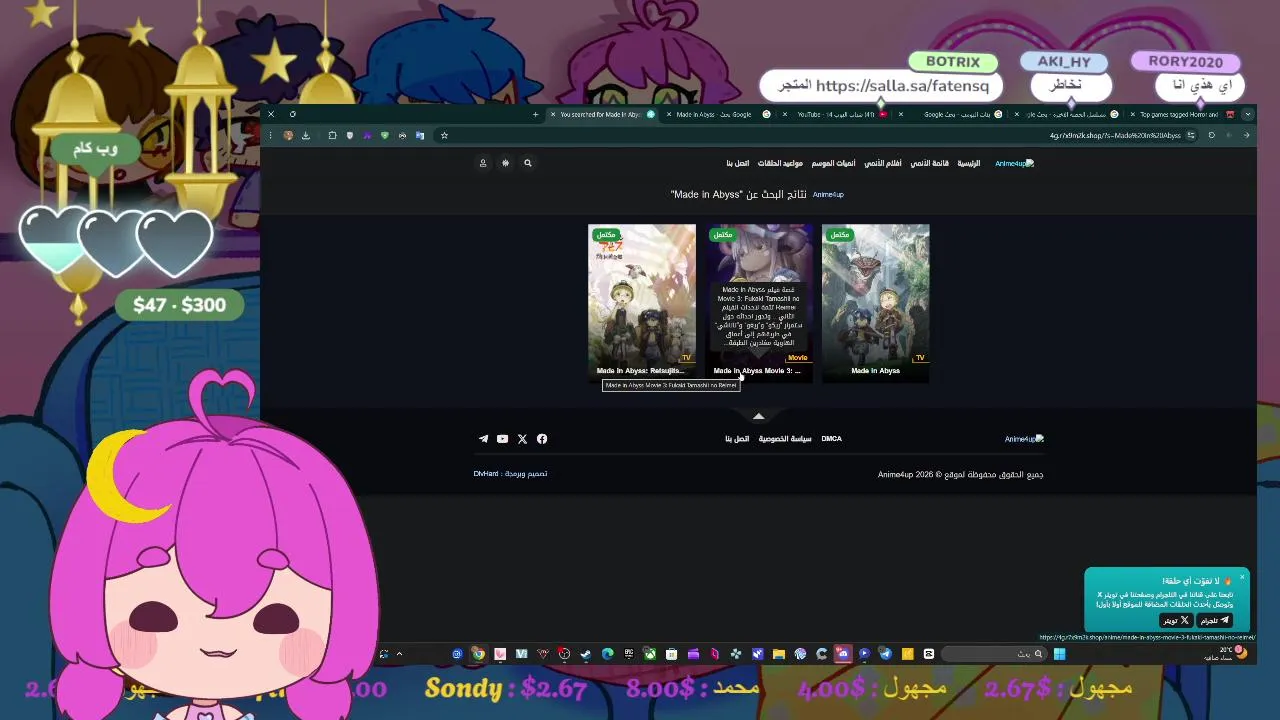Click the تويتر button in the popup
1280x720 pixels.
[1176, 620]
